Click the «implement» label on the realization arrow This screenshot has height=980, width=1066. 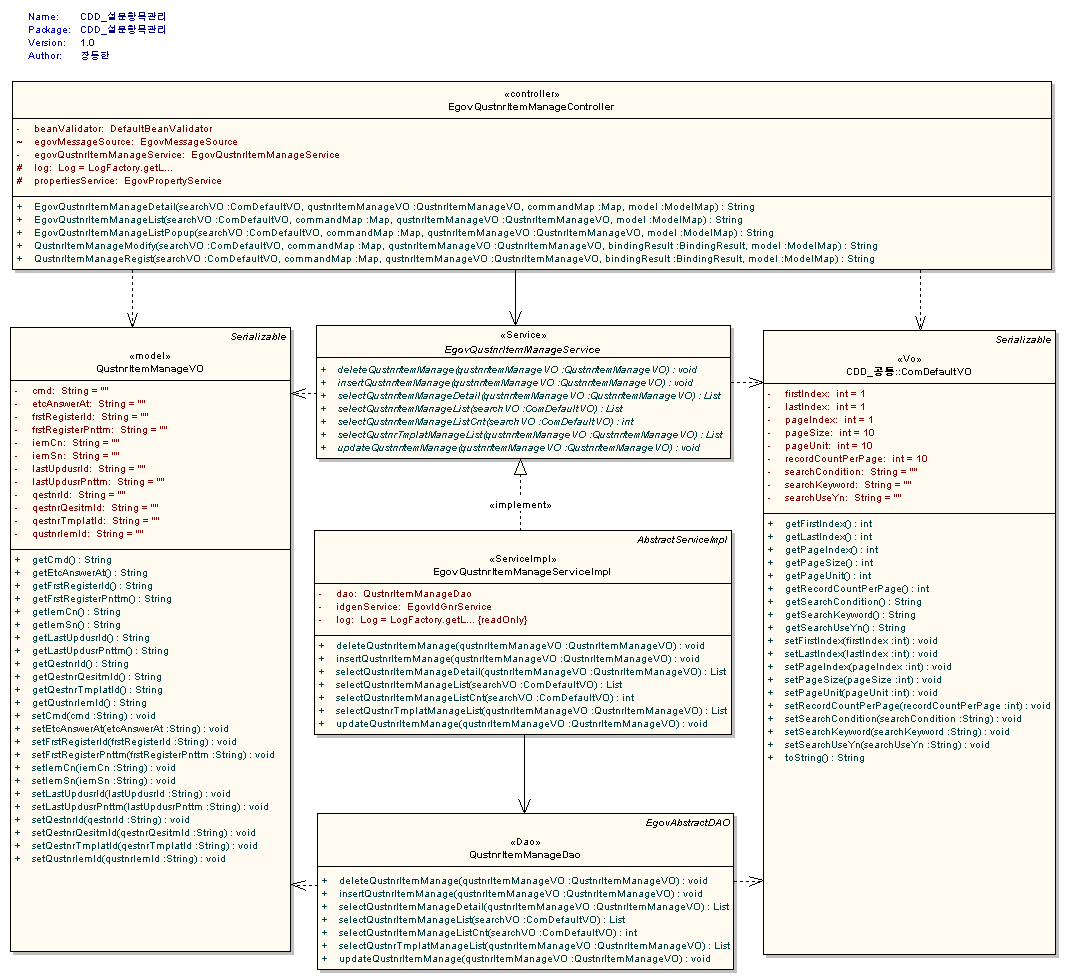point(520,505)
